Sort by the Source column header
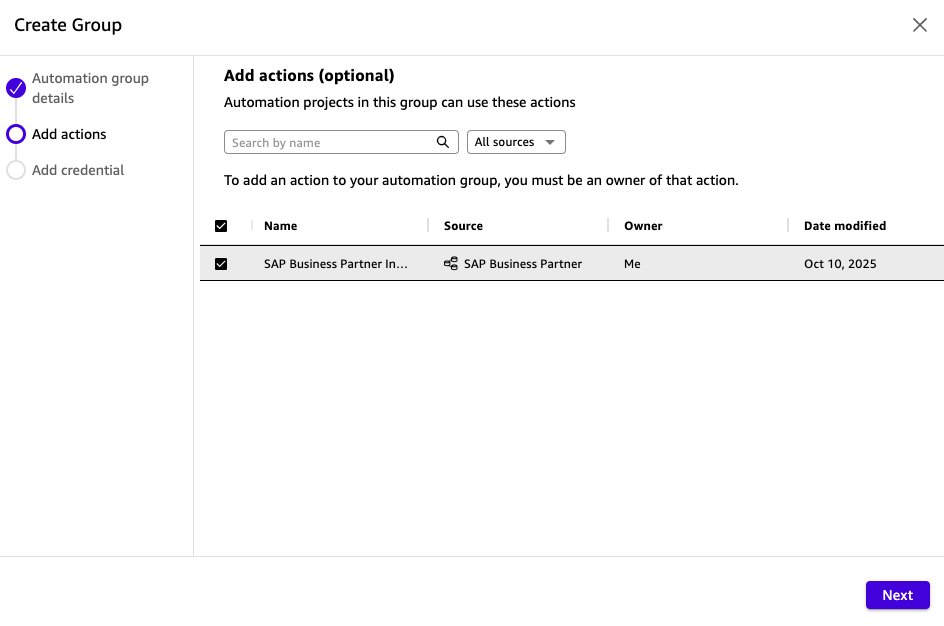 pyautogui.click(x=463, y=226)
